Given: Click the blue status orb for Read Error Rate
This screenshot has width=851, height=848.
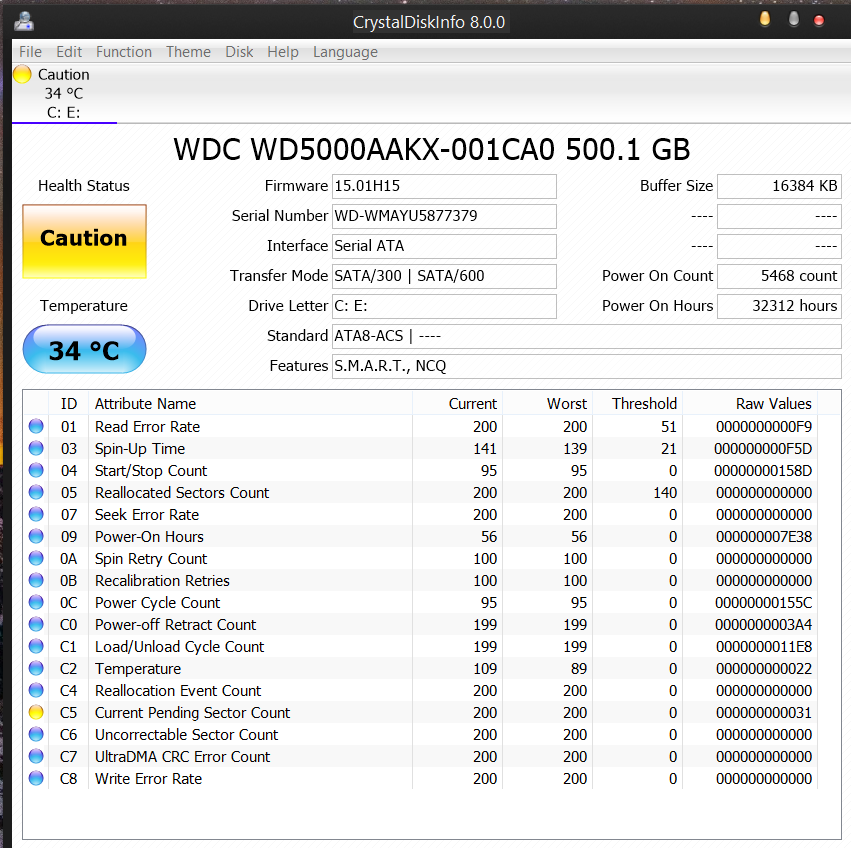Looking at the screenshot, I should (x=36, y=427).
